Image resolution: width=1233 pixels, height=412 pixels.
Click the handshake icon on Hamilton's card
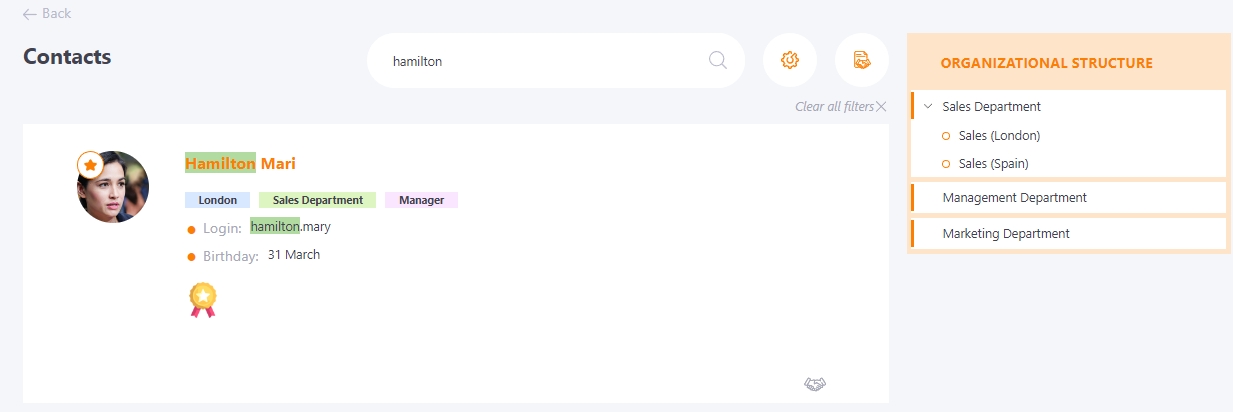815,384
